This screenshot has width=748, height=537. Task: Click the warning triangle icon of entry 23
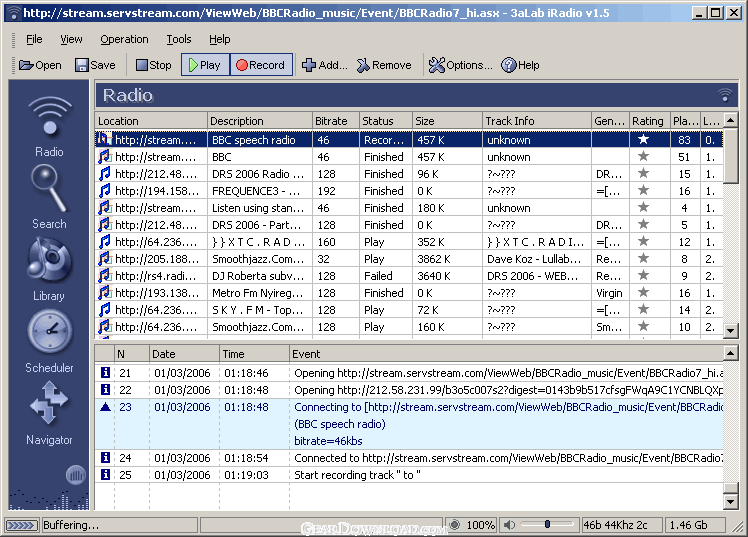tap(105, 407)
